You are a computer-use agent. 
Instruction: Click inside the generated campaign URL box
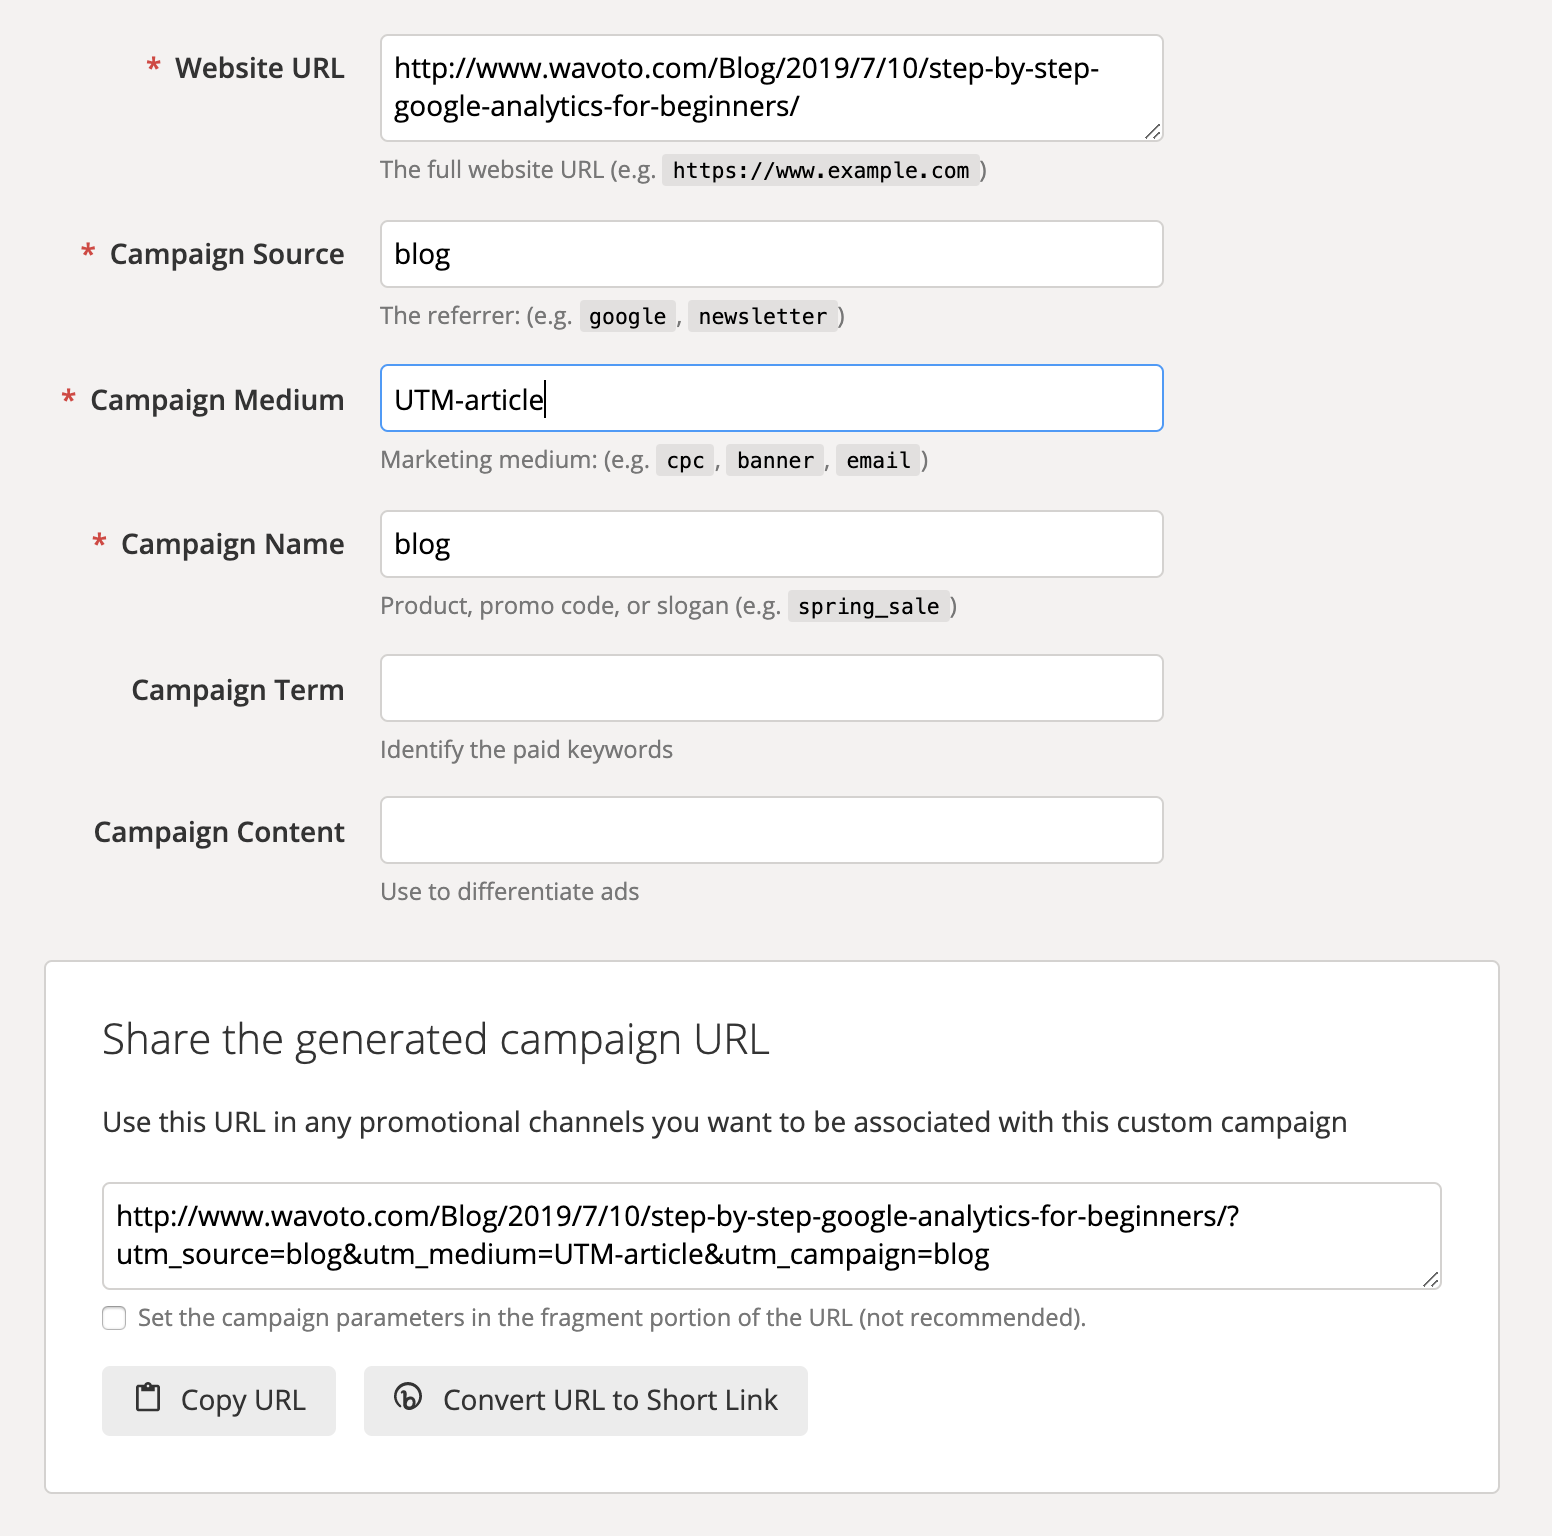(x=771, y=1236)
